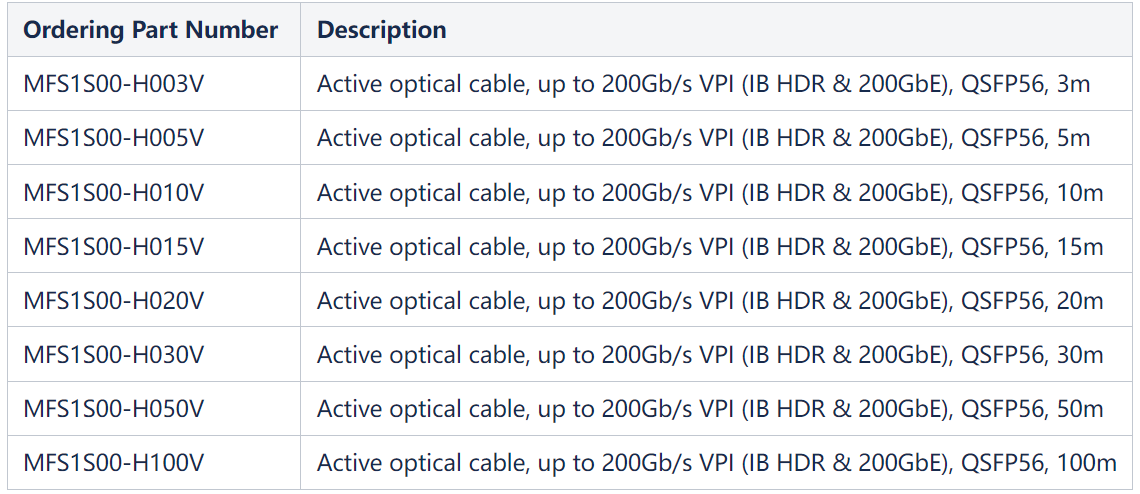Viewport: 1140px width, 494px height.
Task: Select part number MFS1S00-H005V
Action: pos(114,138)
